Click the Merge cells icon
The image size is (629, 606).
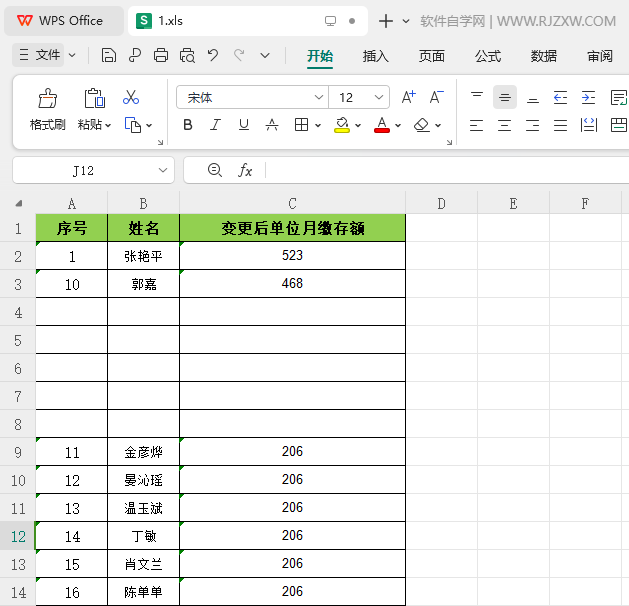619,125
